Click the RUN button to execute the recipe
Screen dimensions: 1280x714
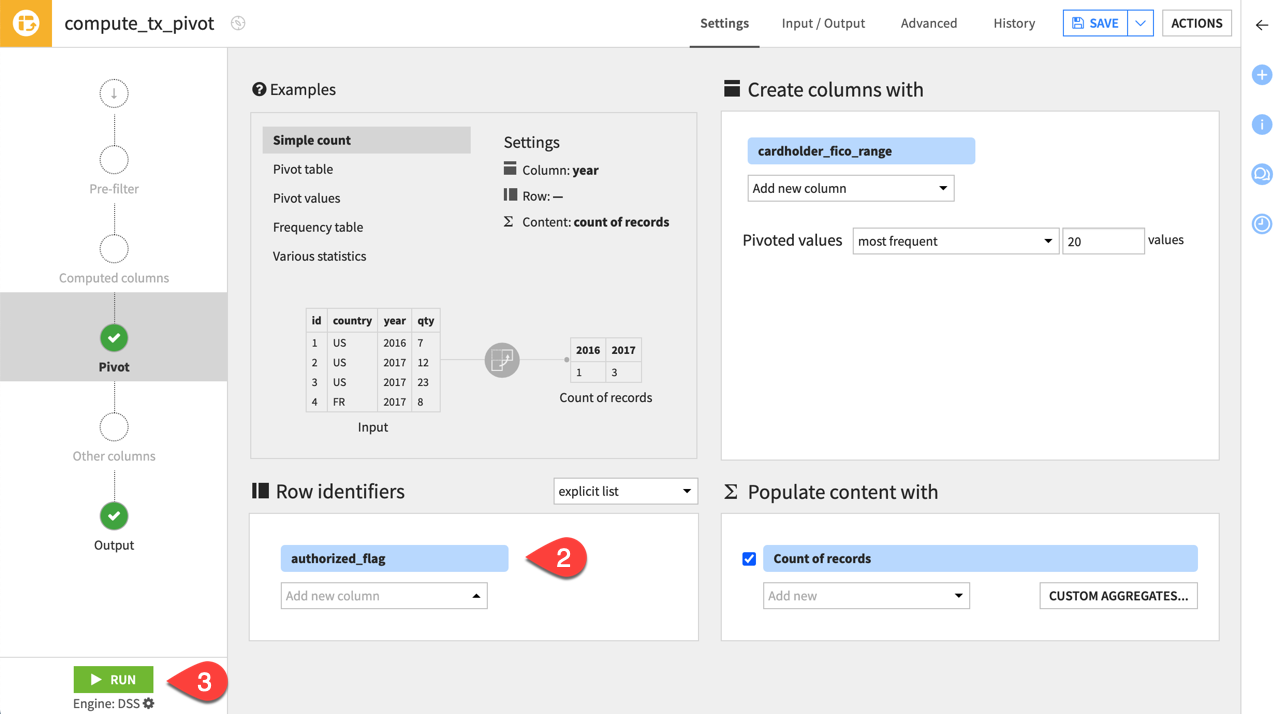(x=113, y=679)
